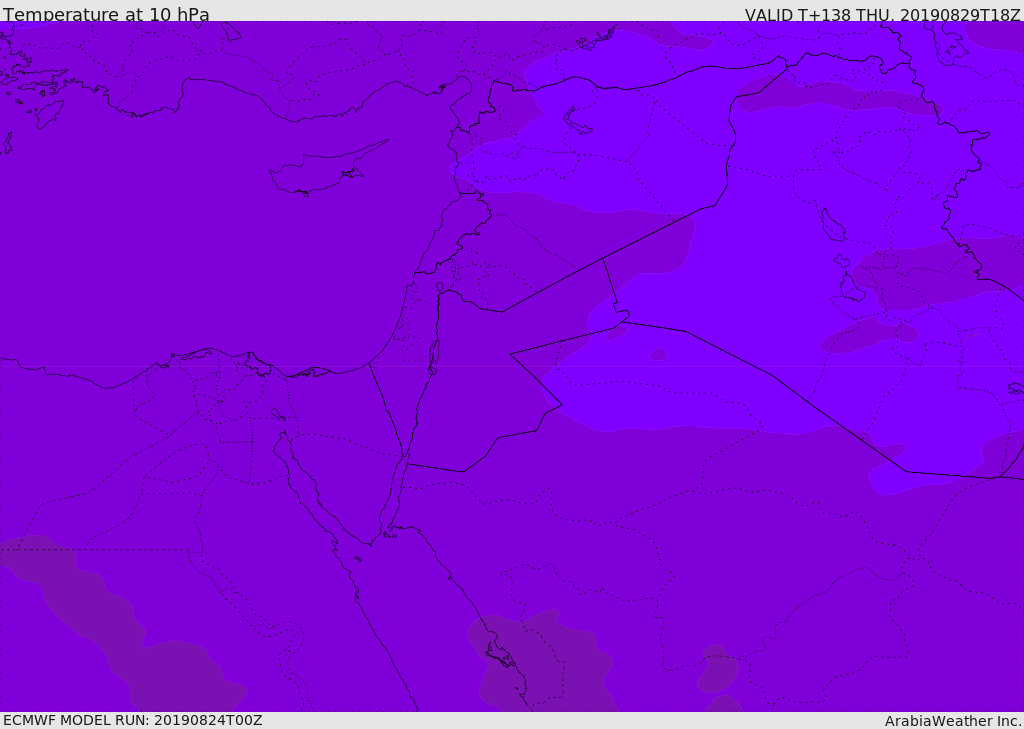Click the 'ECMWF MODEL RUN: 20190824T00Z' text
This screenshot has height=729, width=1024.
tap(133, 720)
